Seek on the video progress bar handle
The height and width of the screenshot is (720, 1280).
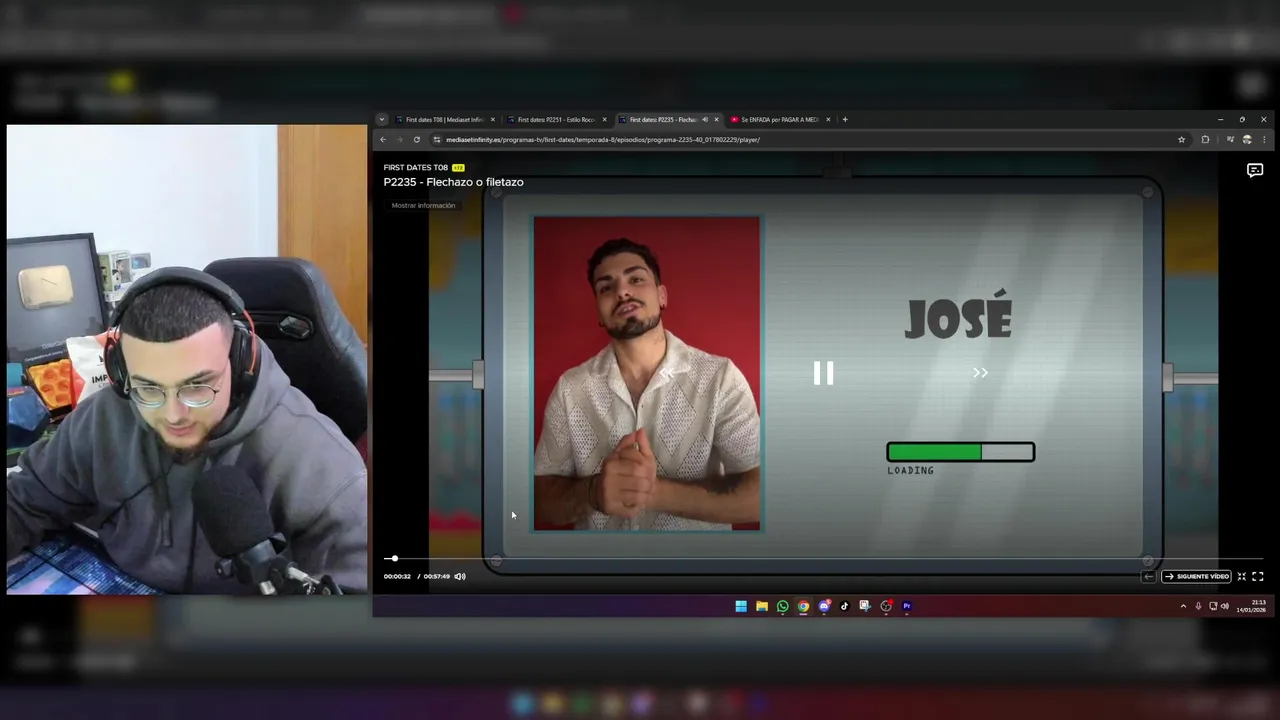[395, 558]
